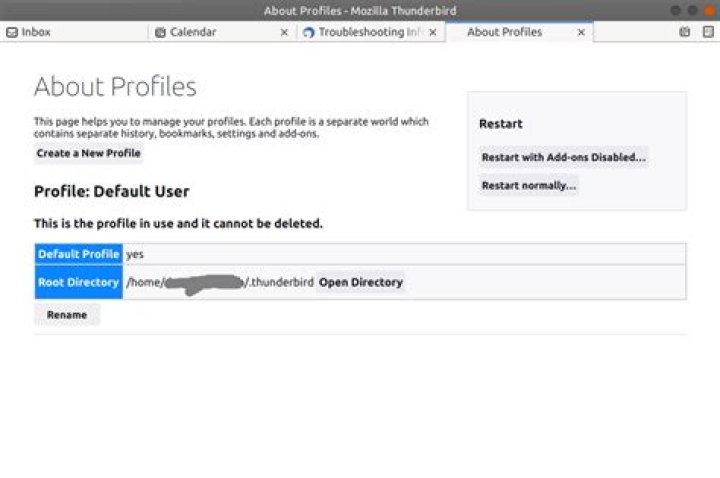Switch to the Calendar tab
Image resolution: width=720 pixels, height=478 pixels.
click(x=222, y=32)
